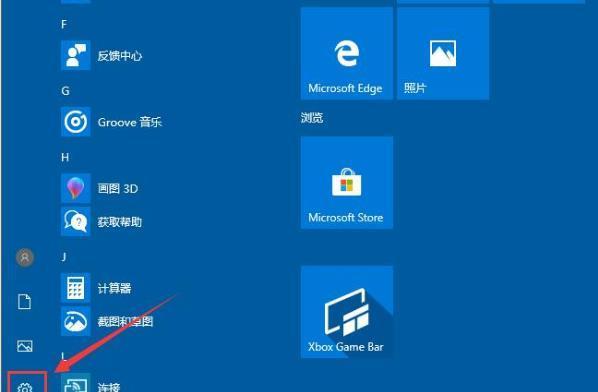Click the letter H section header
598x392 pixels.
pos(65,157)
